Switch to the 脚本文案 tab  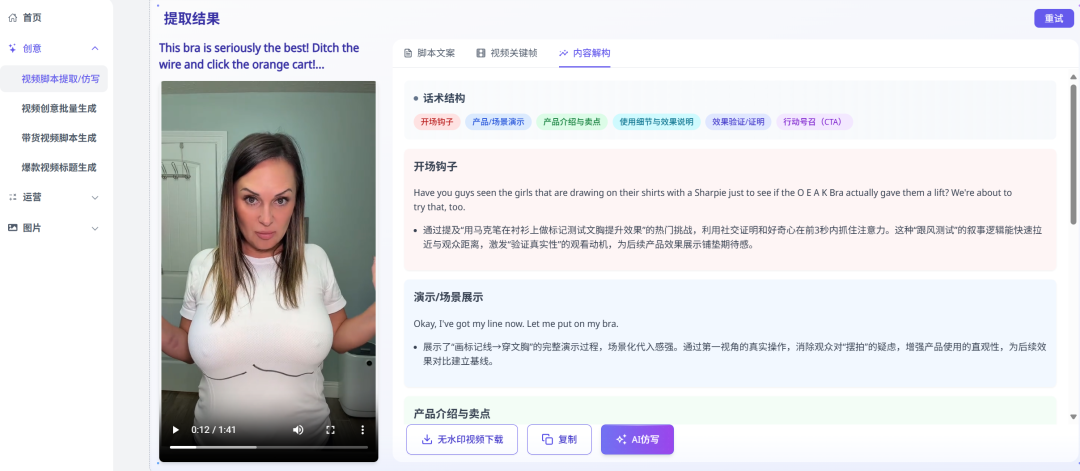(x=429, y=53)
